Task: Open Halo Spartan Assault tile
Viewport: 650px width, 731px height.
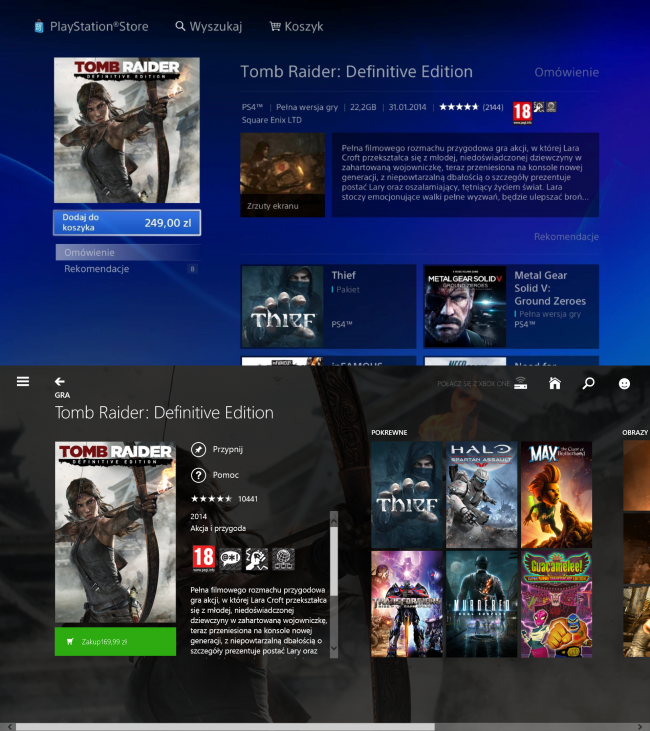Action: [x=482, y=495]
